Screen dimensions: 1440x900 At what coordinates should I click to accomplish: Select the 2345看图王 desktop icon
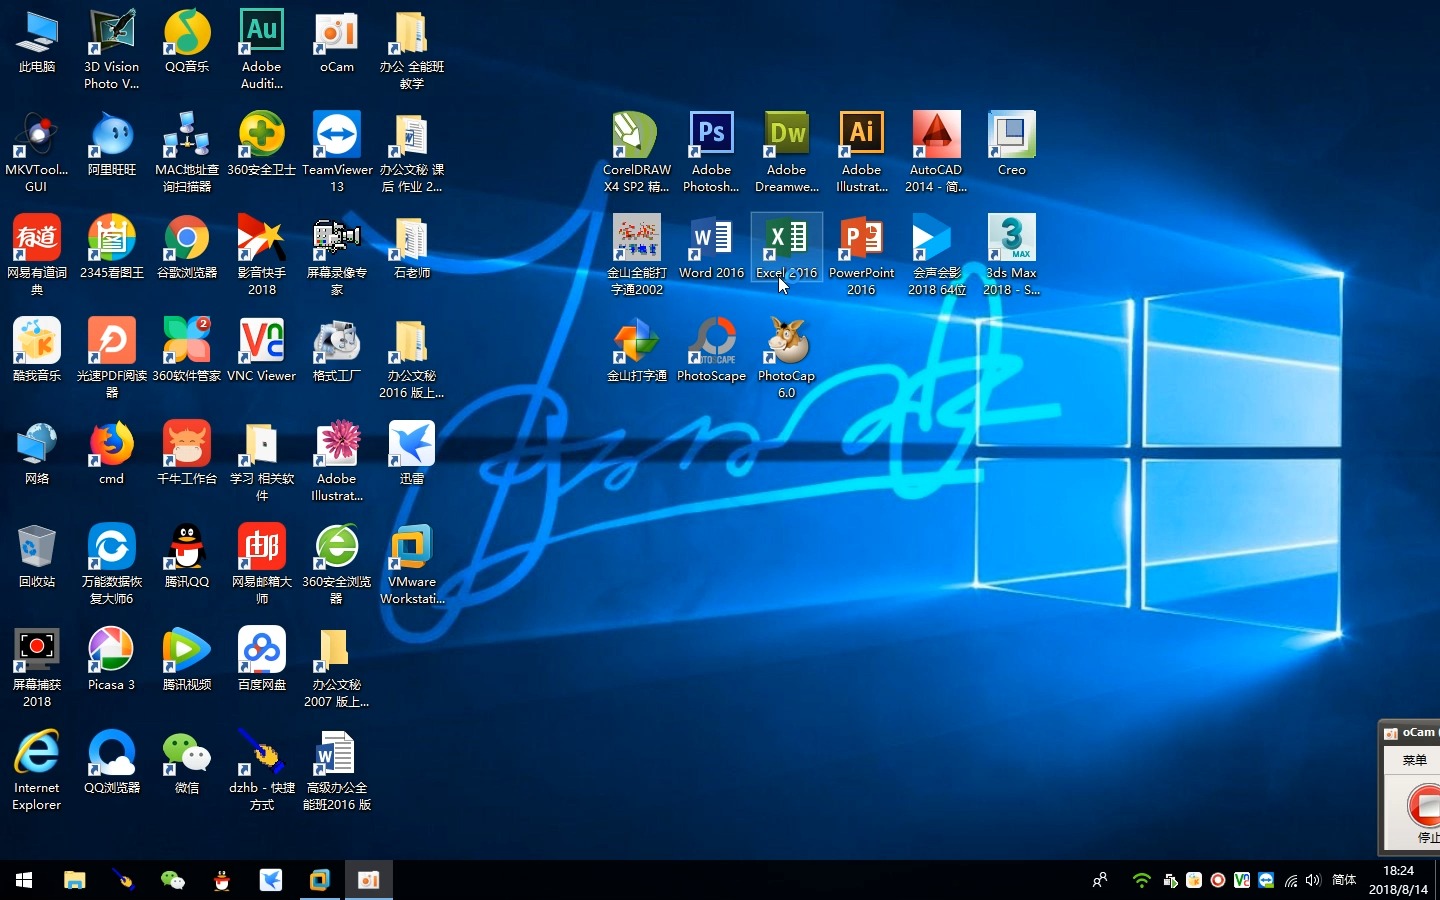pos(111,248)
